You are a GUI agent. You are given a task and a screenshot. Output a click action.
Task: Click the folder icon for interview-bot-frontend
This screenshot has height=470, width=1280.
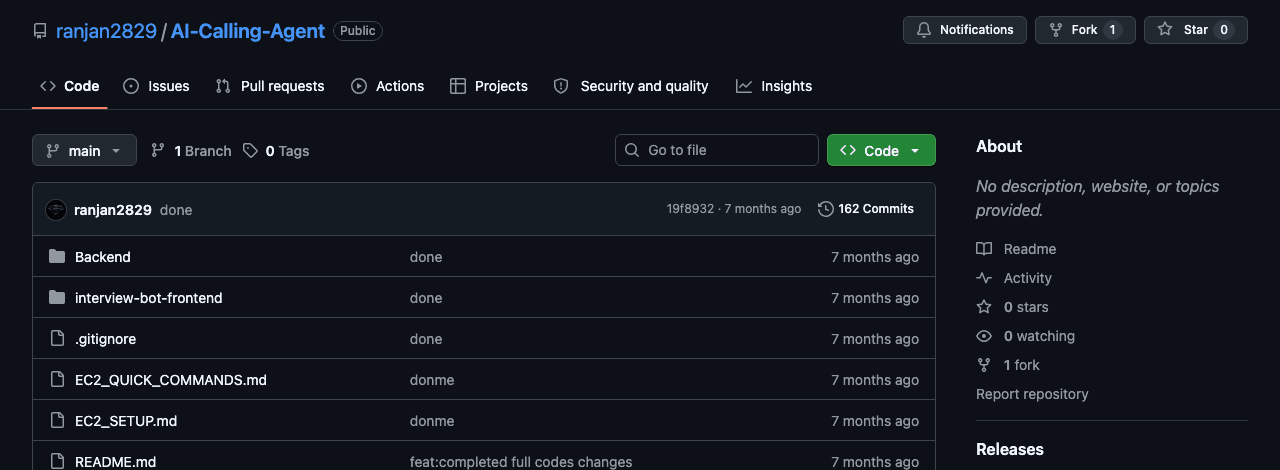pos(57,298)
